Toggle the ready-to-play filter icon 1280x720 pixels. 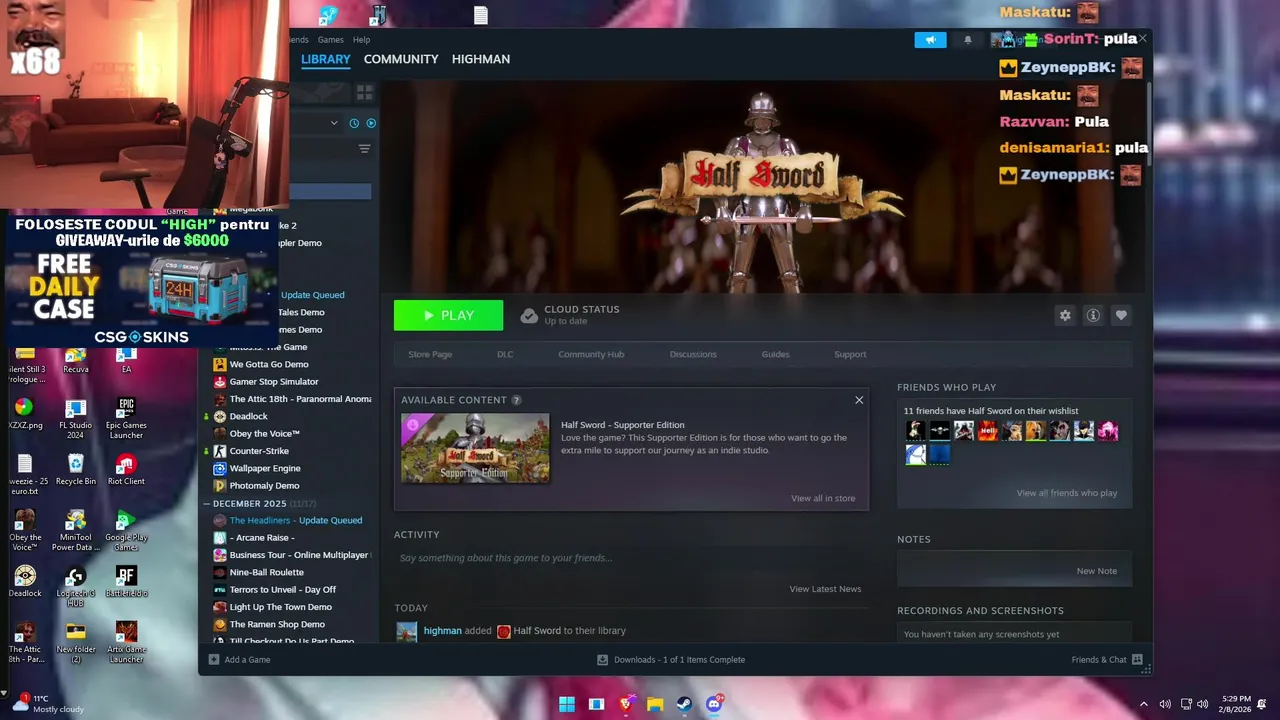pyautogui.click(x=371, y=123)
